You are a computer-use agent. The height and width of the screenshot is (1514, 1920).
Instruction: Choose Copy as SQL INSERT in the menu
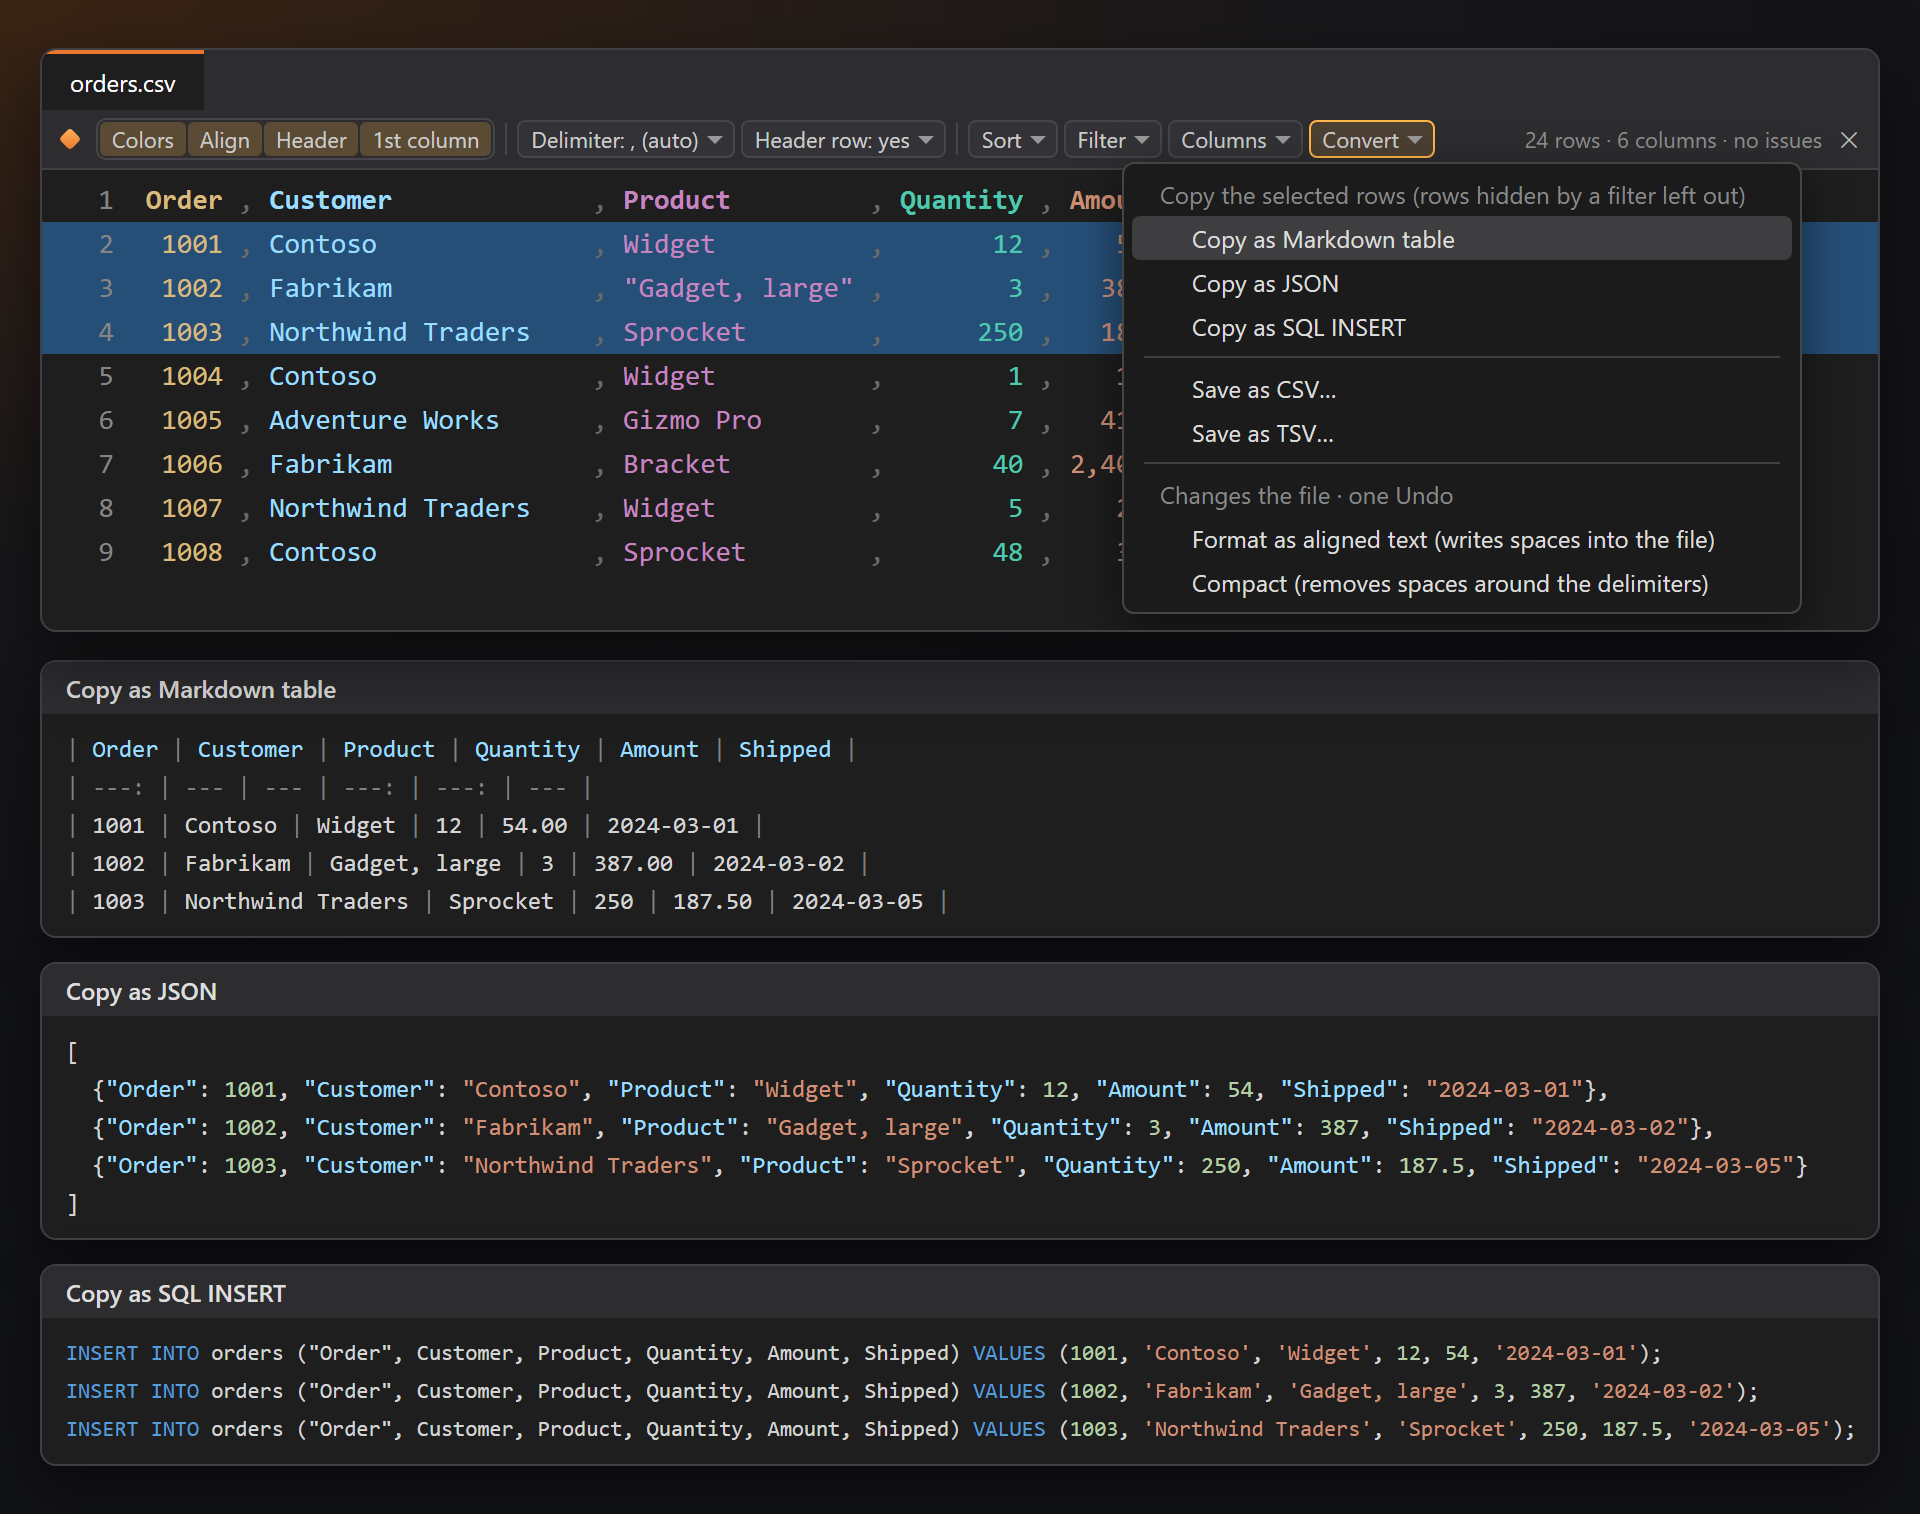(x=1461, y=328)
